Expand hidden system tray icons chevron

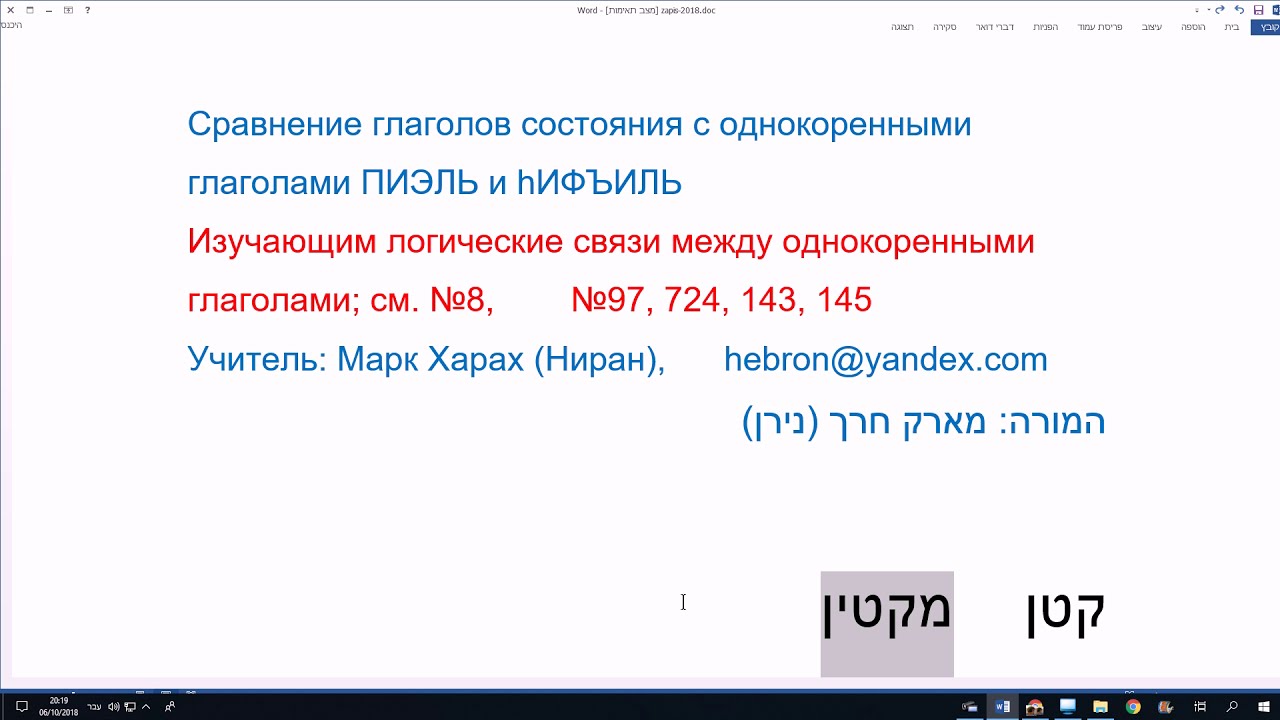(146, 707)
